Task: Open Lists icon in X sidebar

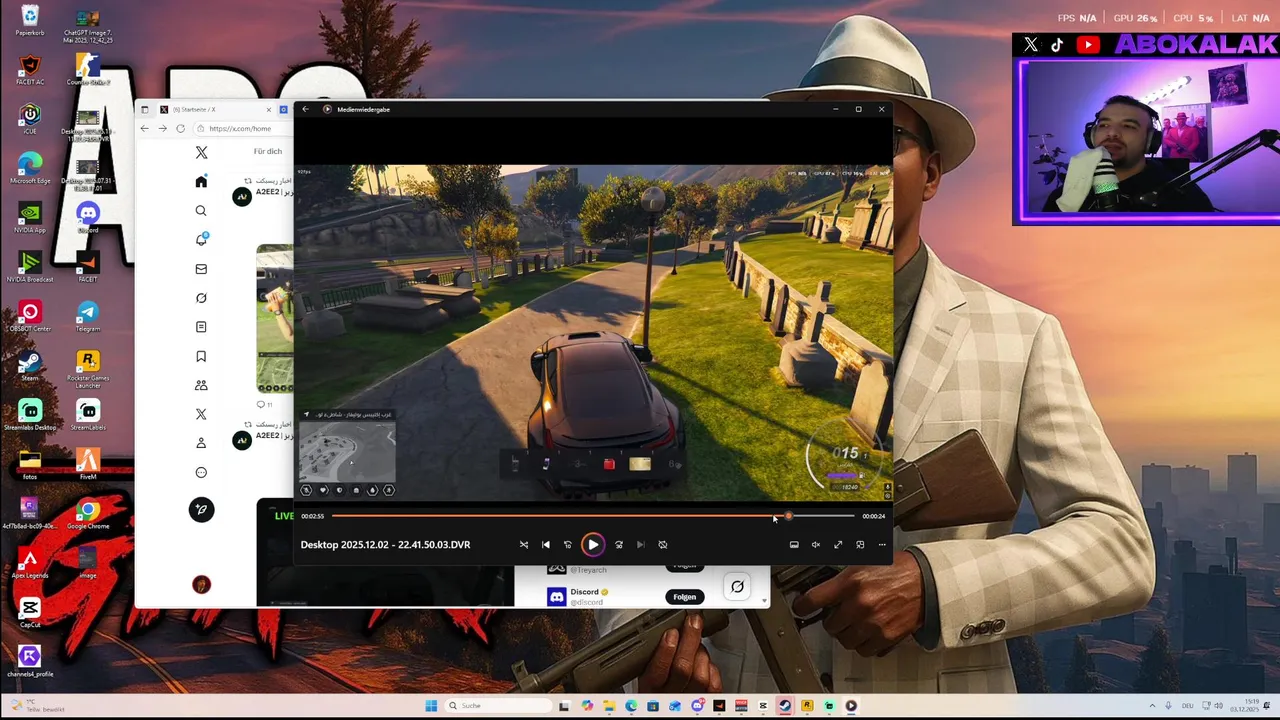Action: [201, 327]
